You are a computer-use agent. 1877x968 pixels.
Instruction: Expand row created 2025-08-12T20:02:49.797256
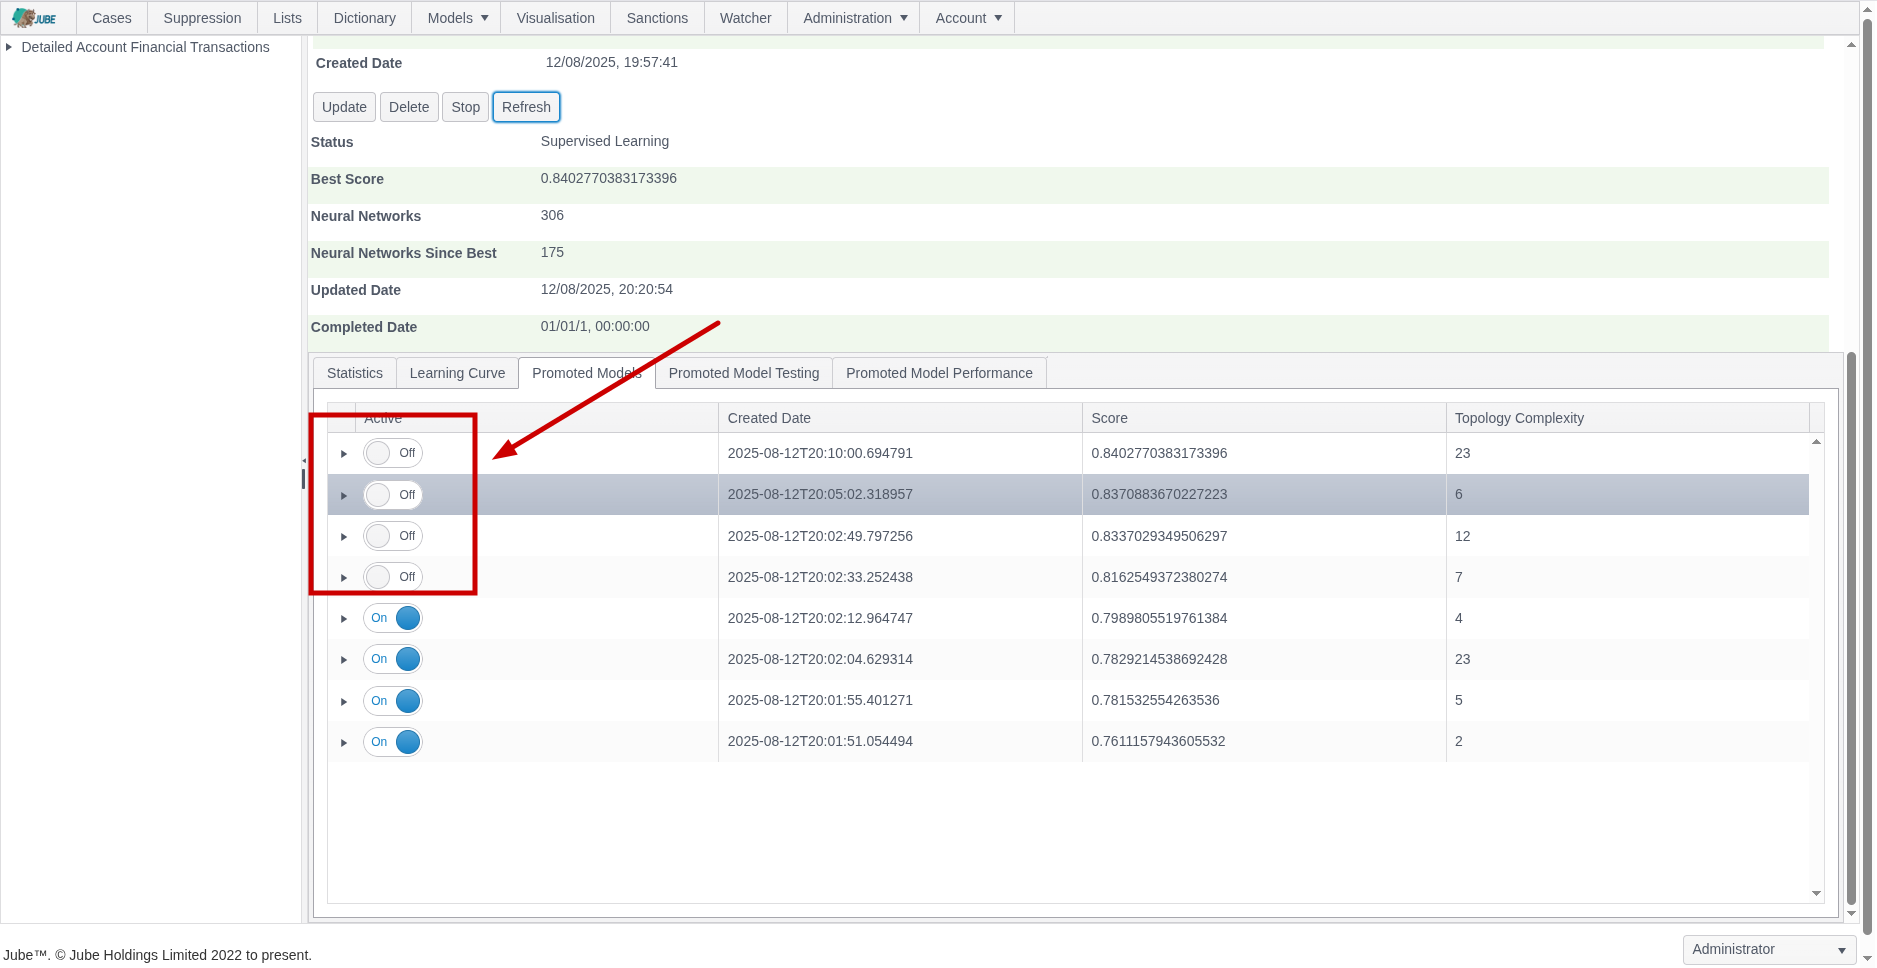click(x=343, y=537)
